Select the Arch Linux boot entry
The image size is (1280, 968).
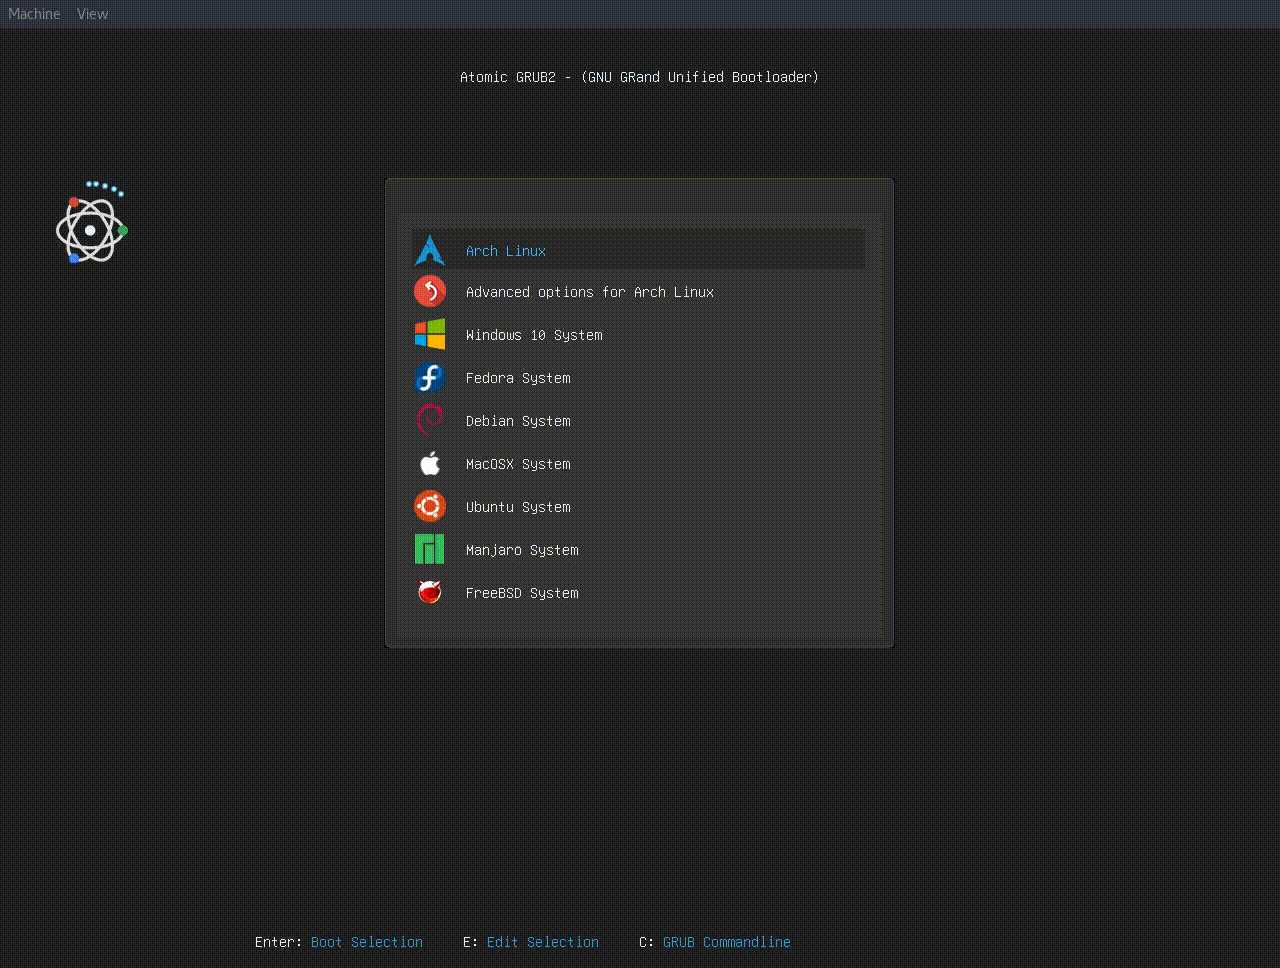point(638,249)
